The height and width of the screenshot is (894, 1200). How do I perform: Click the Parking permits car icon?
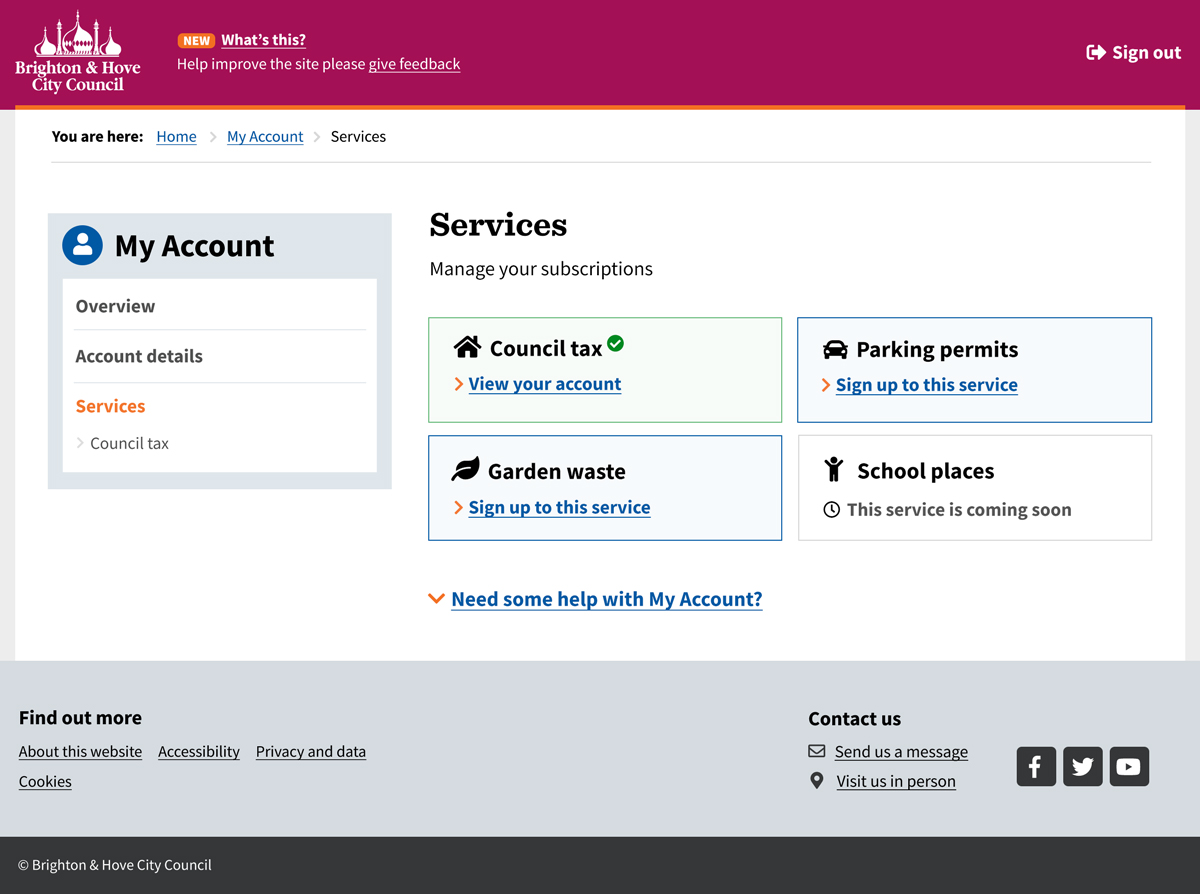[x=835, y=349]
